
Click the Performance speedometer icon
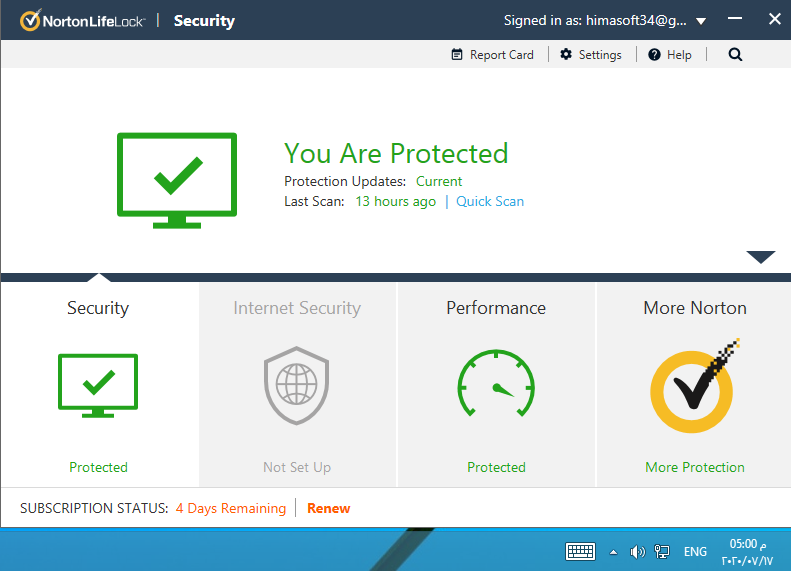point(496,383)
